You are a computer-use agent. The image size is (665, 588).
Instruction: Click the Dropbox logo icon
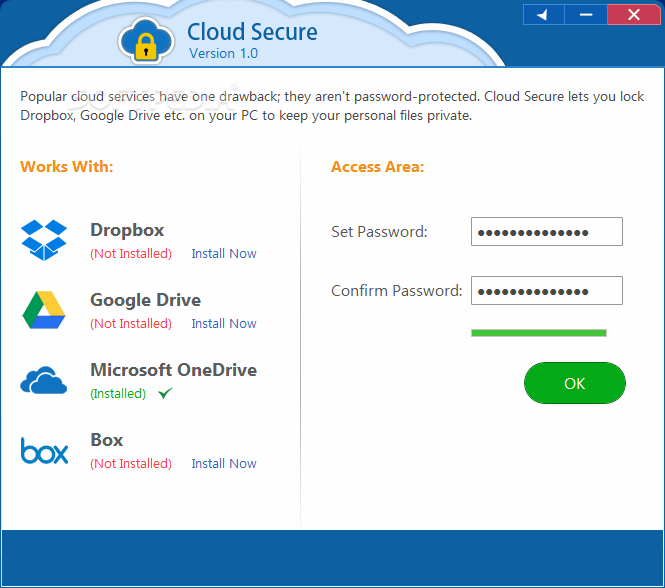(x=44, y=240)
